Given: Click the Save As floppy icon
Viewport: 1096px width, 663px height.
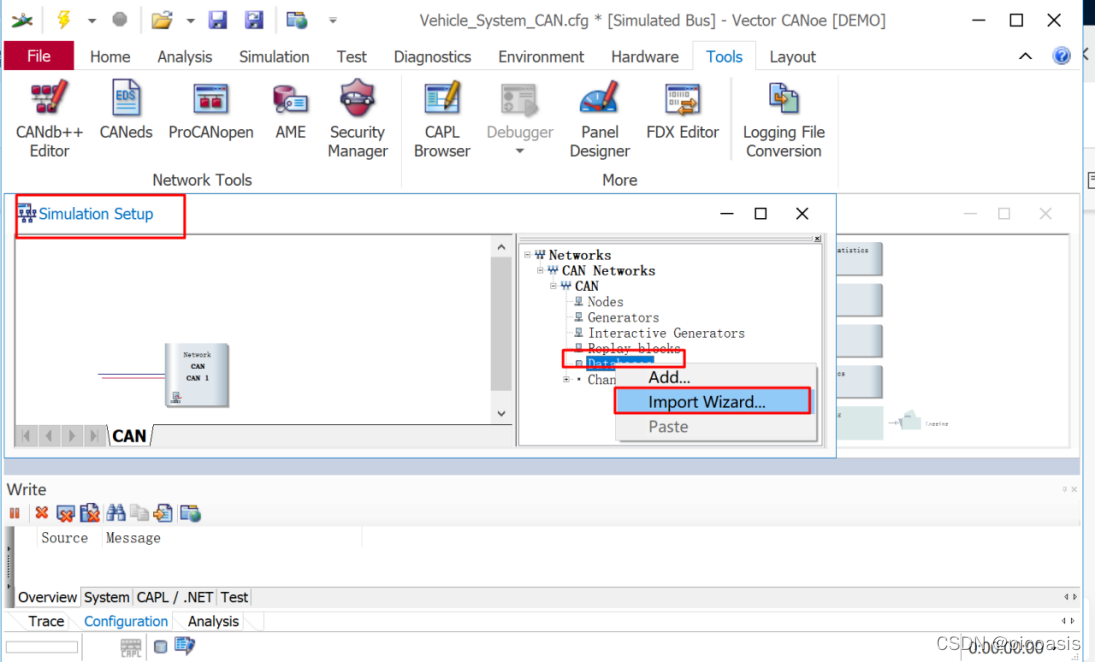Looking at the screenshot, I should [254, 20].
